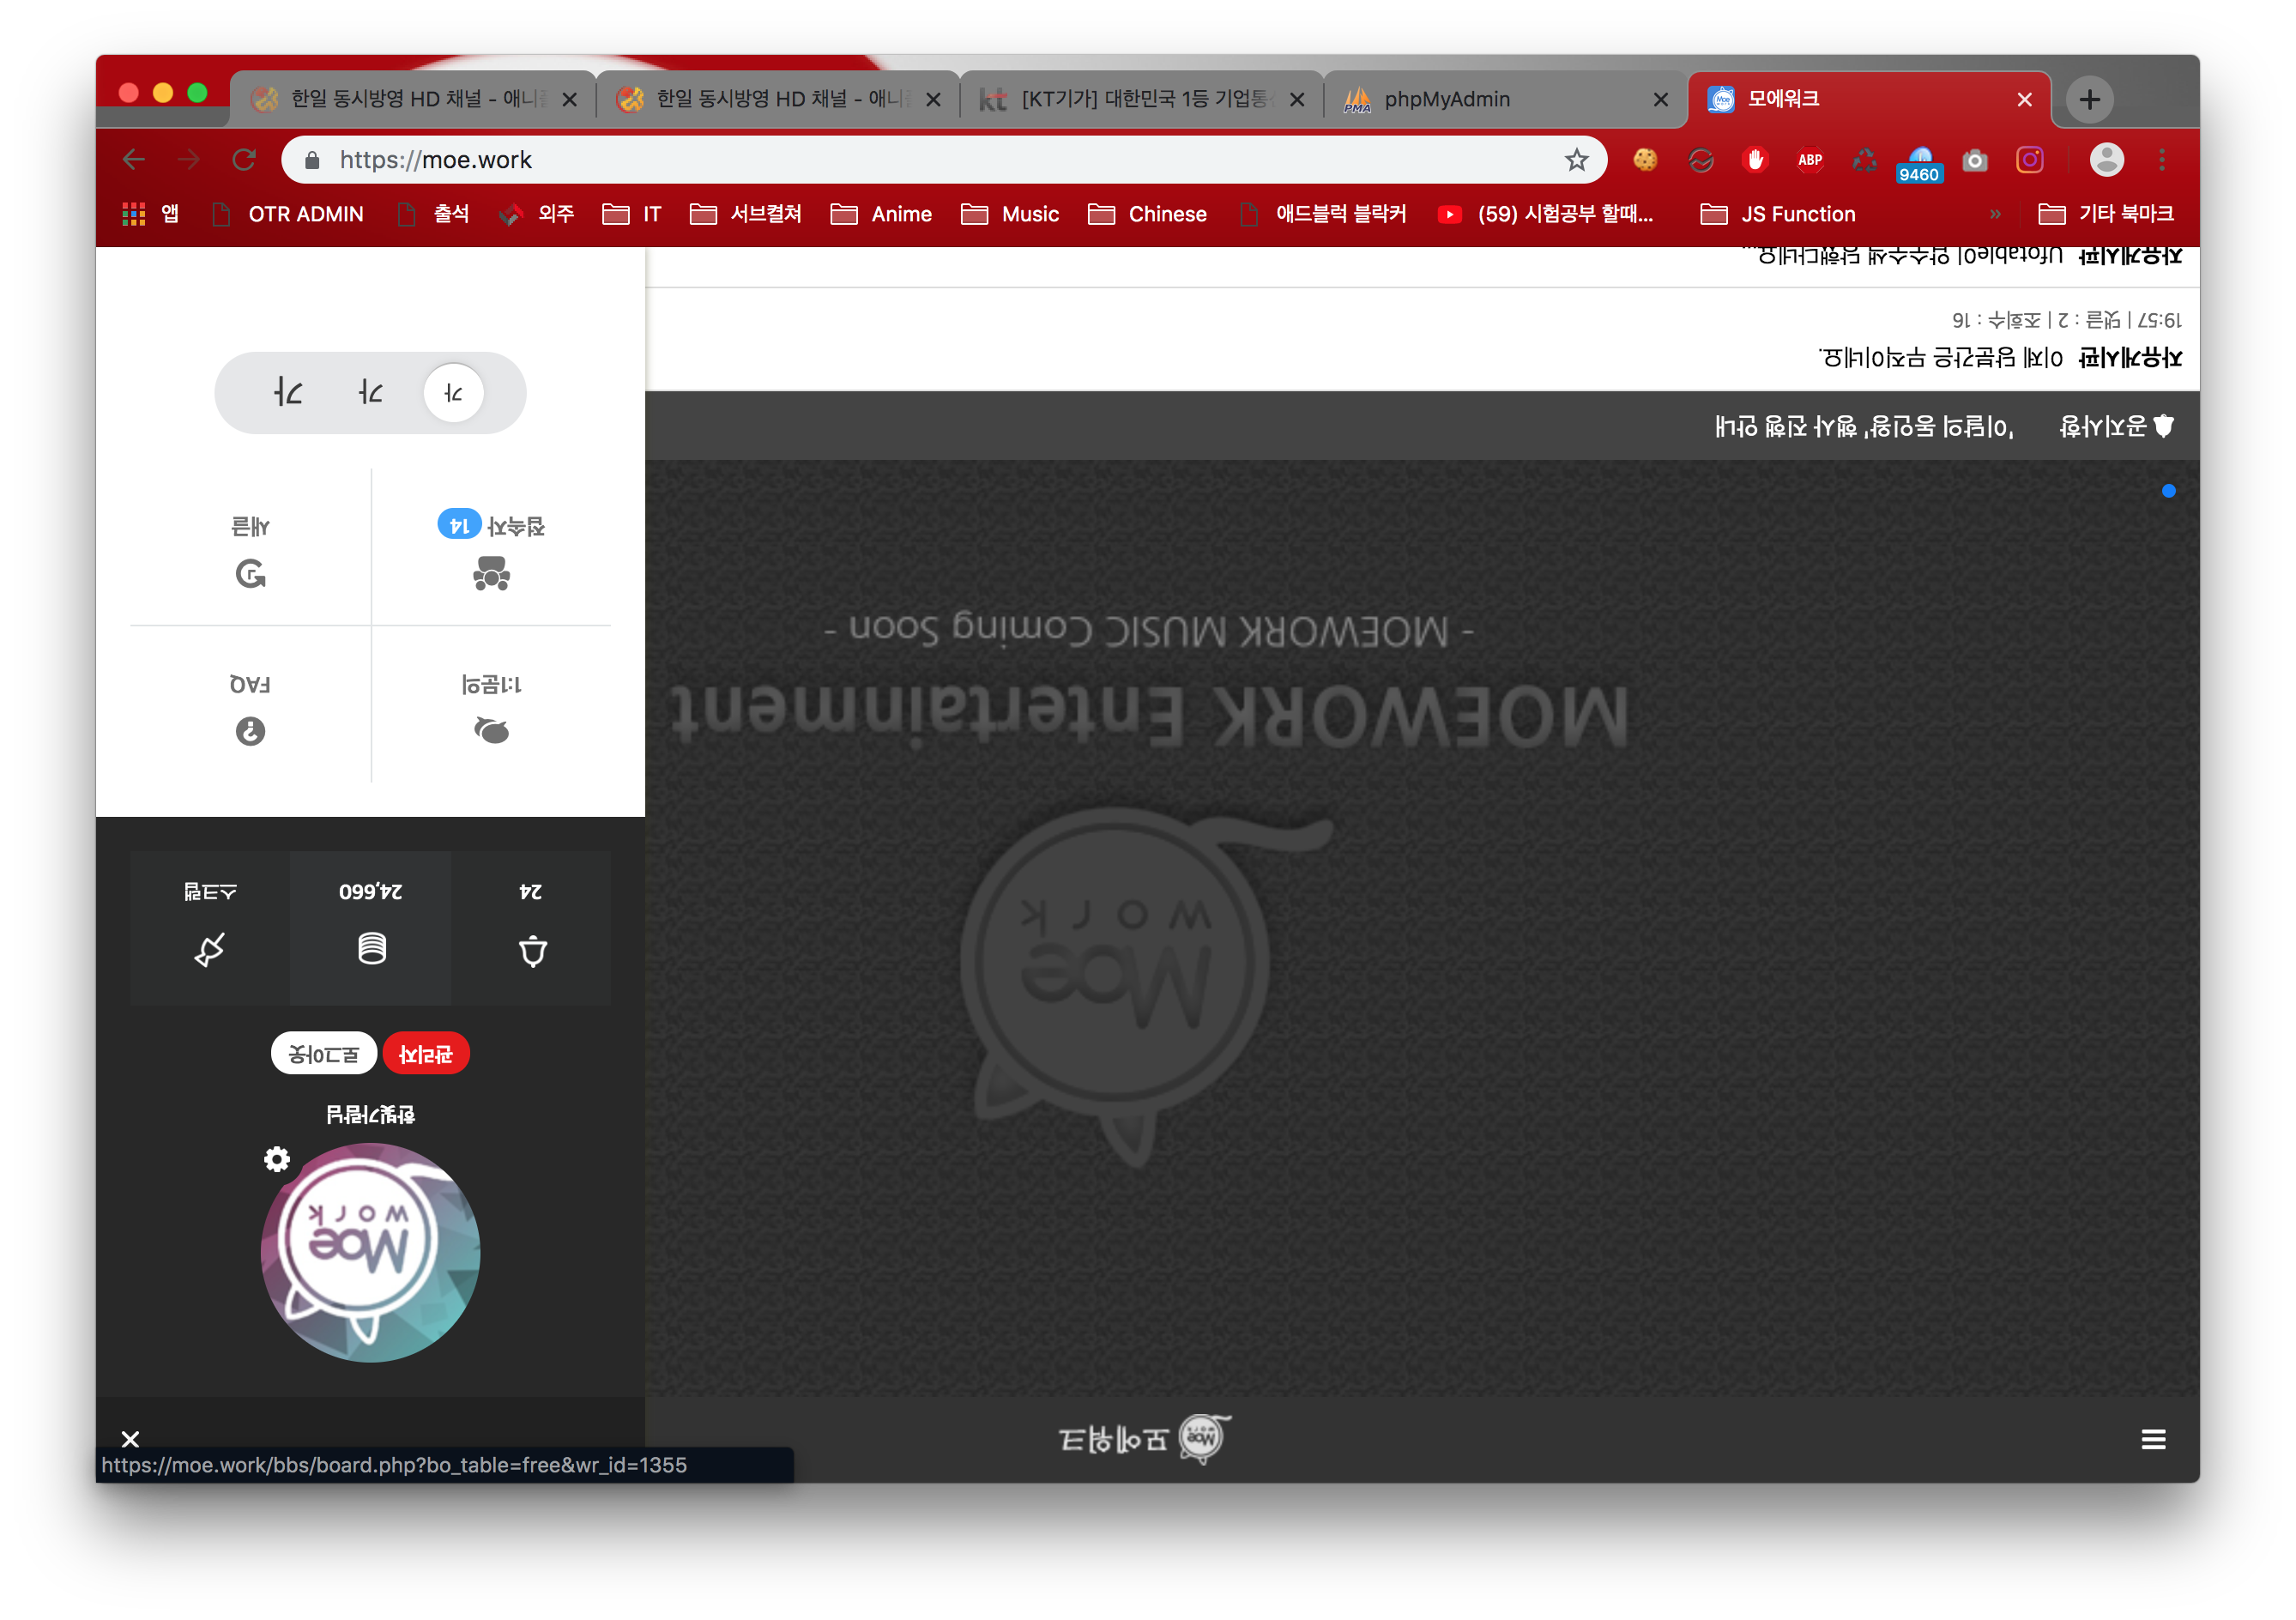
Task: Open the hamburger menu in the site's bottom bar
Action: pyautogui.click(x=2154, y=1439)
